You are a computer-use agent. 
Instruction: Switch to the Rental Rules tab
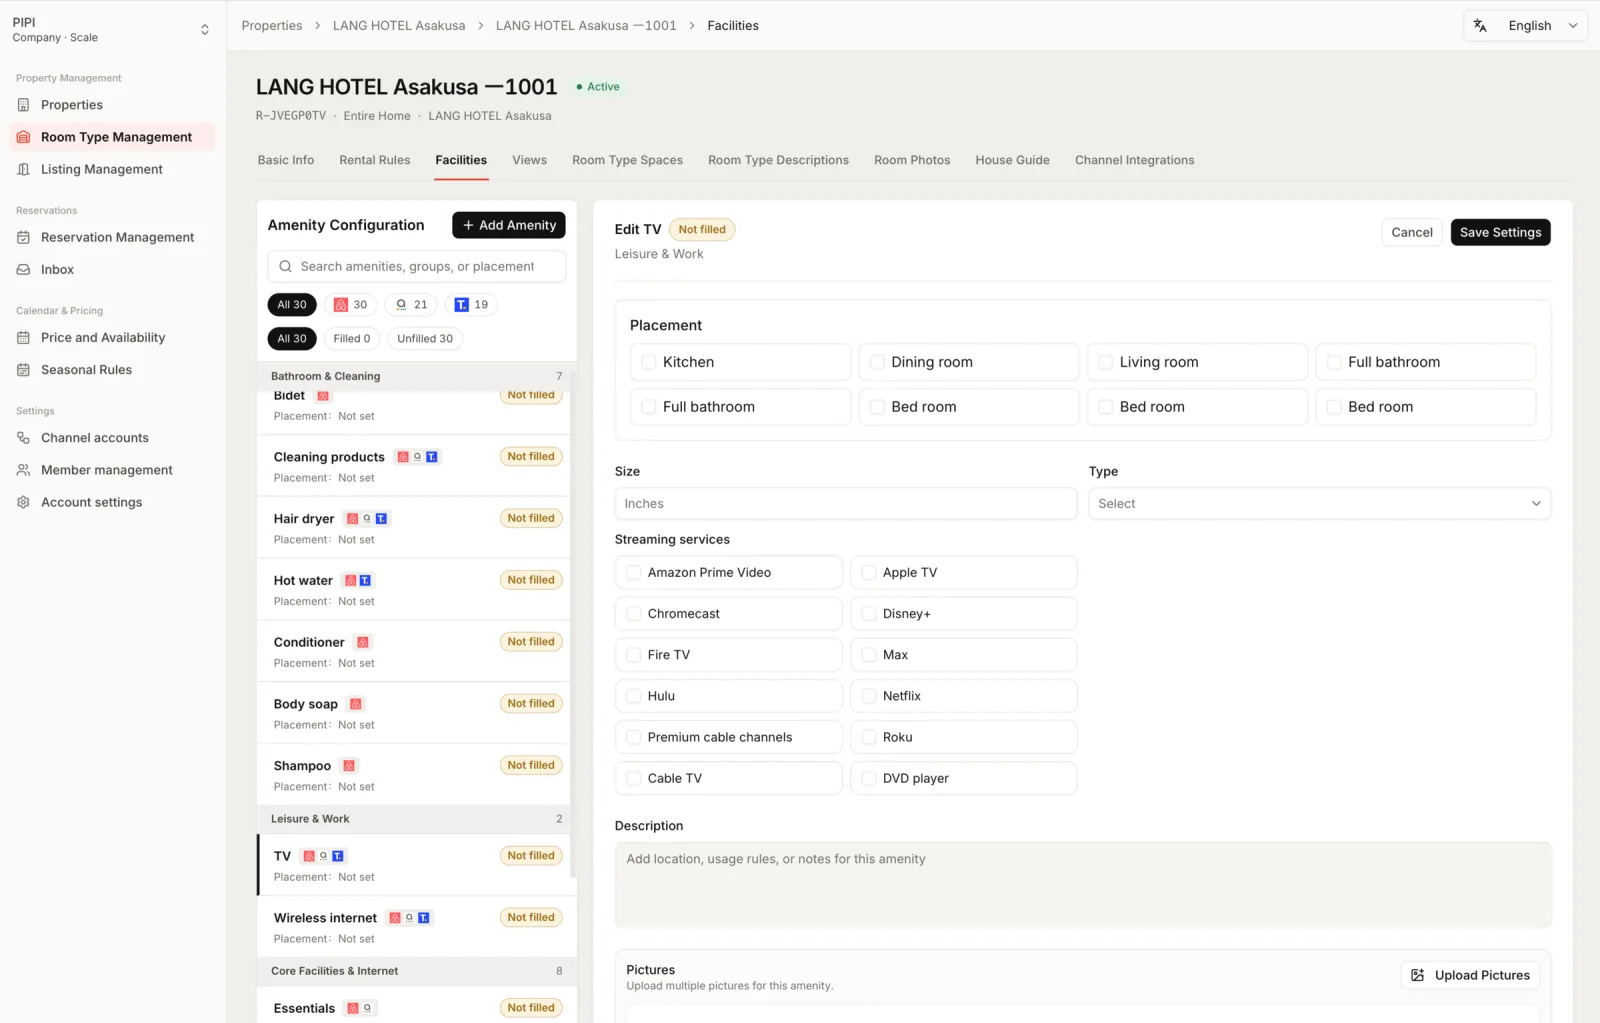(x=375, y=160)
